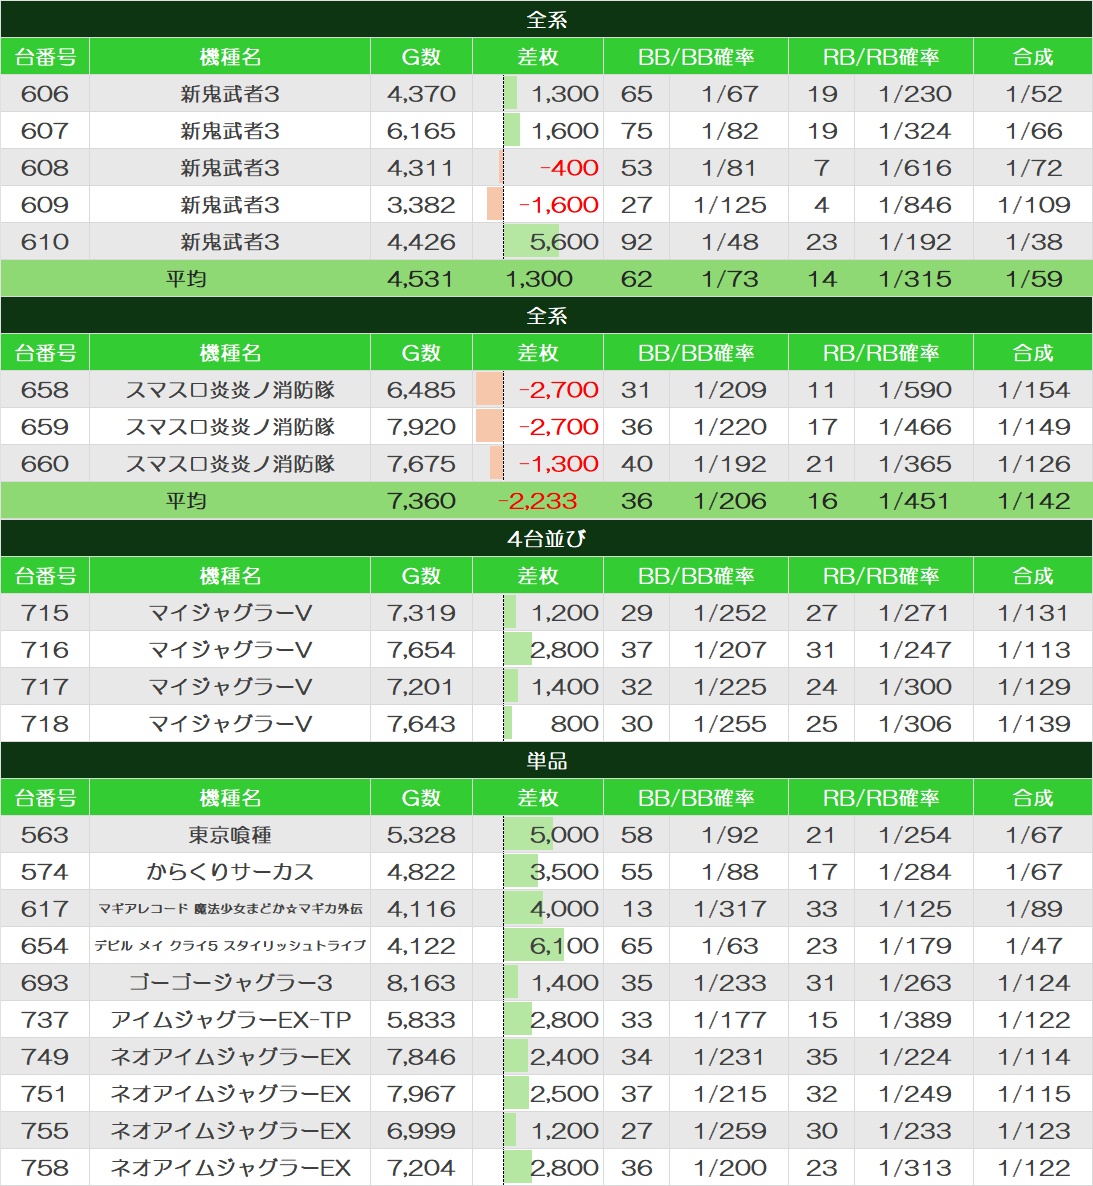Click スマスロ炎炎ノ消防隊 in row 659

(230, 427)
